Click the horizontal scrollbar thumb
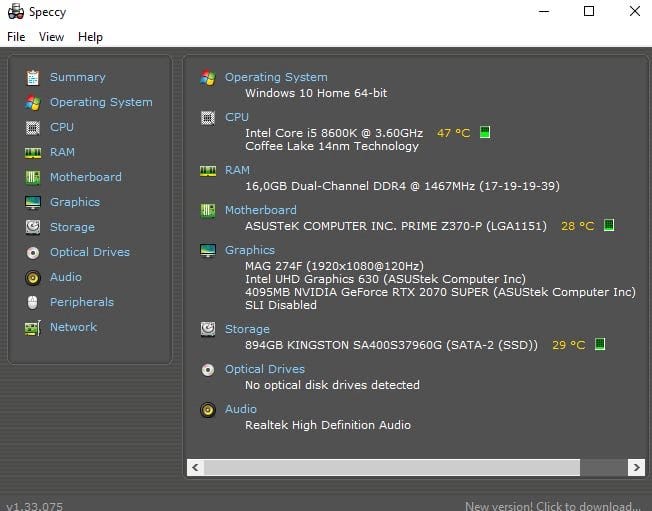Image resolution: width=652 pixels, height=511 pixels. pos(392,467)
